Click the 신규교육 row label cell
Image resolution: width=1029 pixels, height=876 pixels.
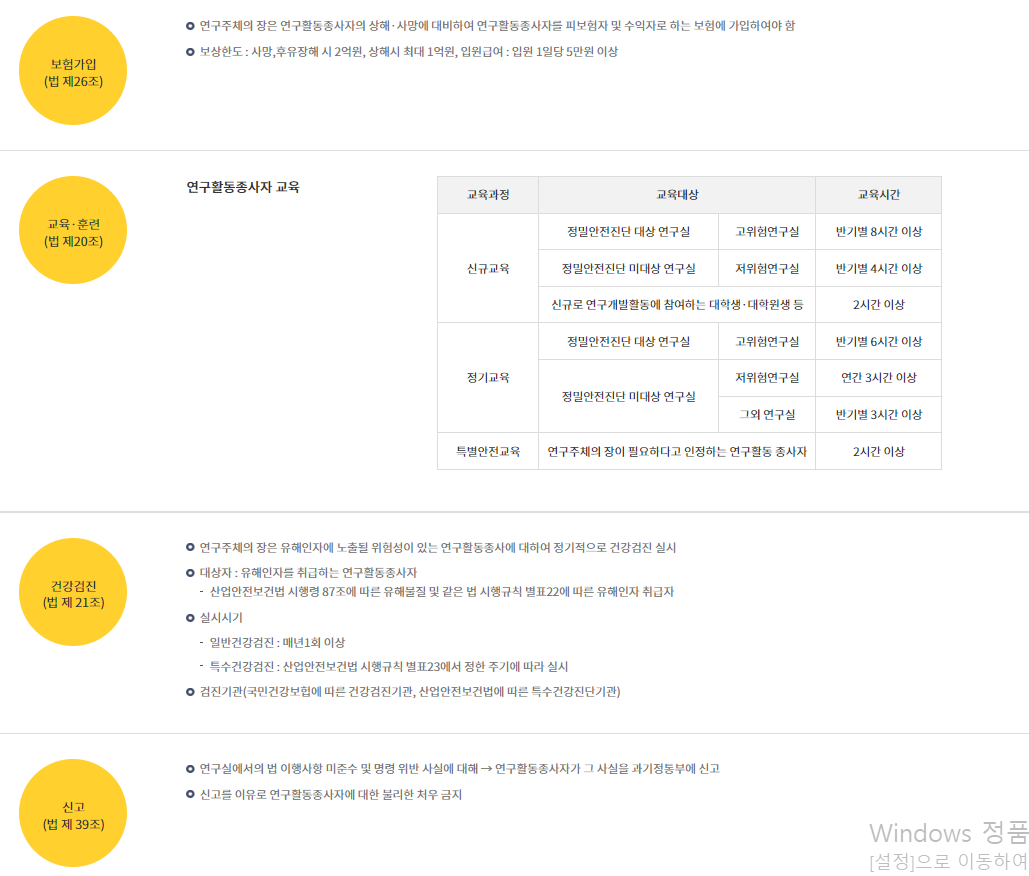(487, 268)
